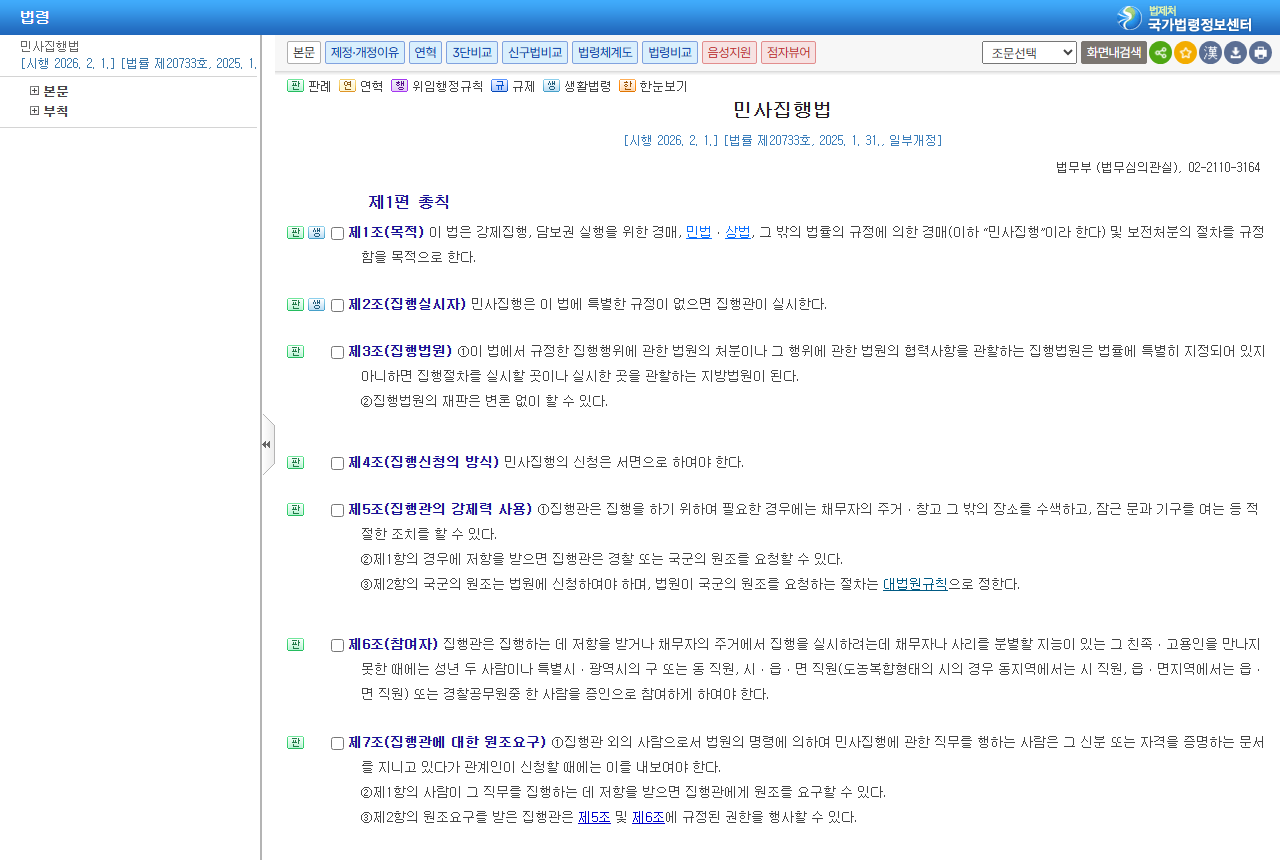
Task: Open 판례 icon for 제3조(집행법원)
Action: point(295,351)
